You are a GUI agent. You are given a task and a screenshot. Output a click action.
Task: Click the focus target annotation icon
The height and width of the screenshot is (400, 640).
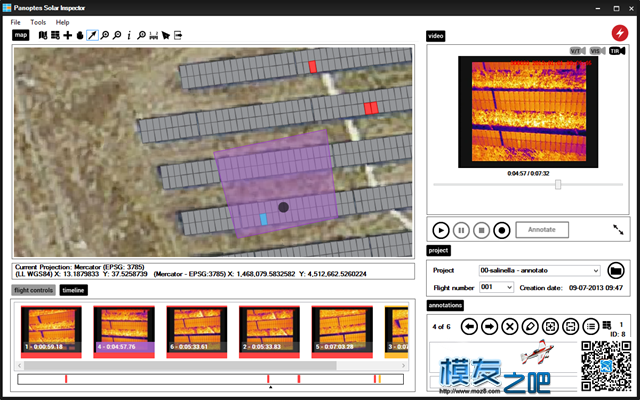pos(550,327)
